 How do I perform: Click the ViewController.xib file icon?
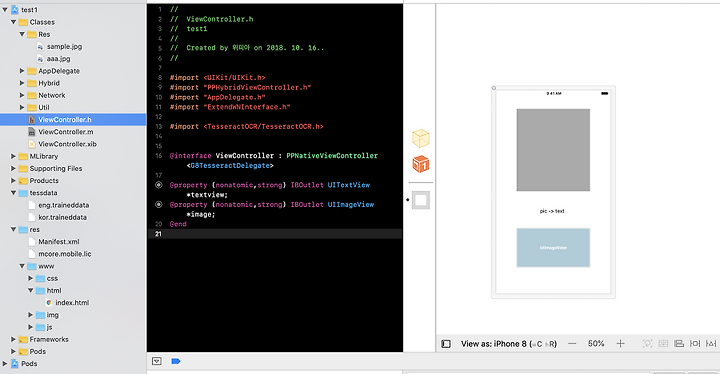31,144
